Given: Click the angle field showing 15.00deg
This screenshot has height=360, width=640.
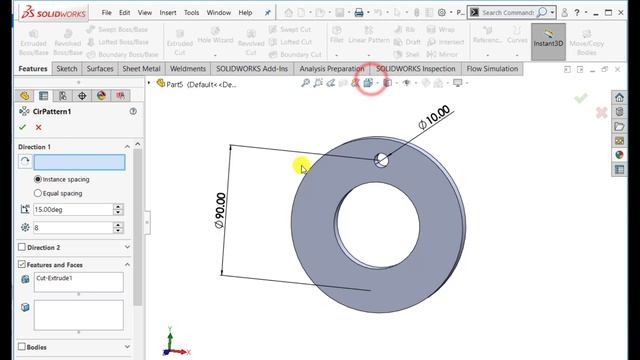Looking at the screenshot, I should [x=73, y=209].
